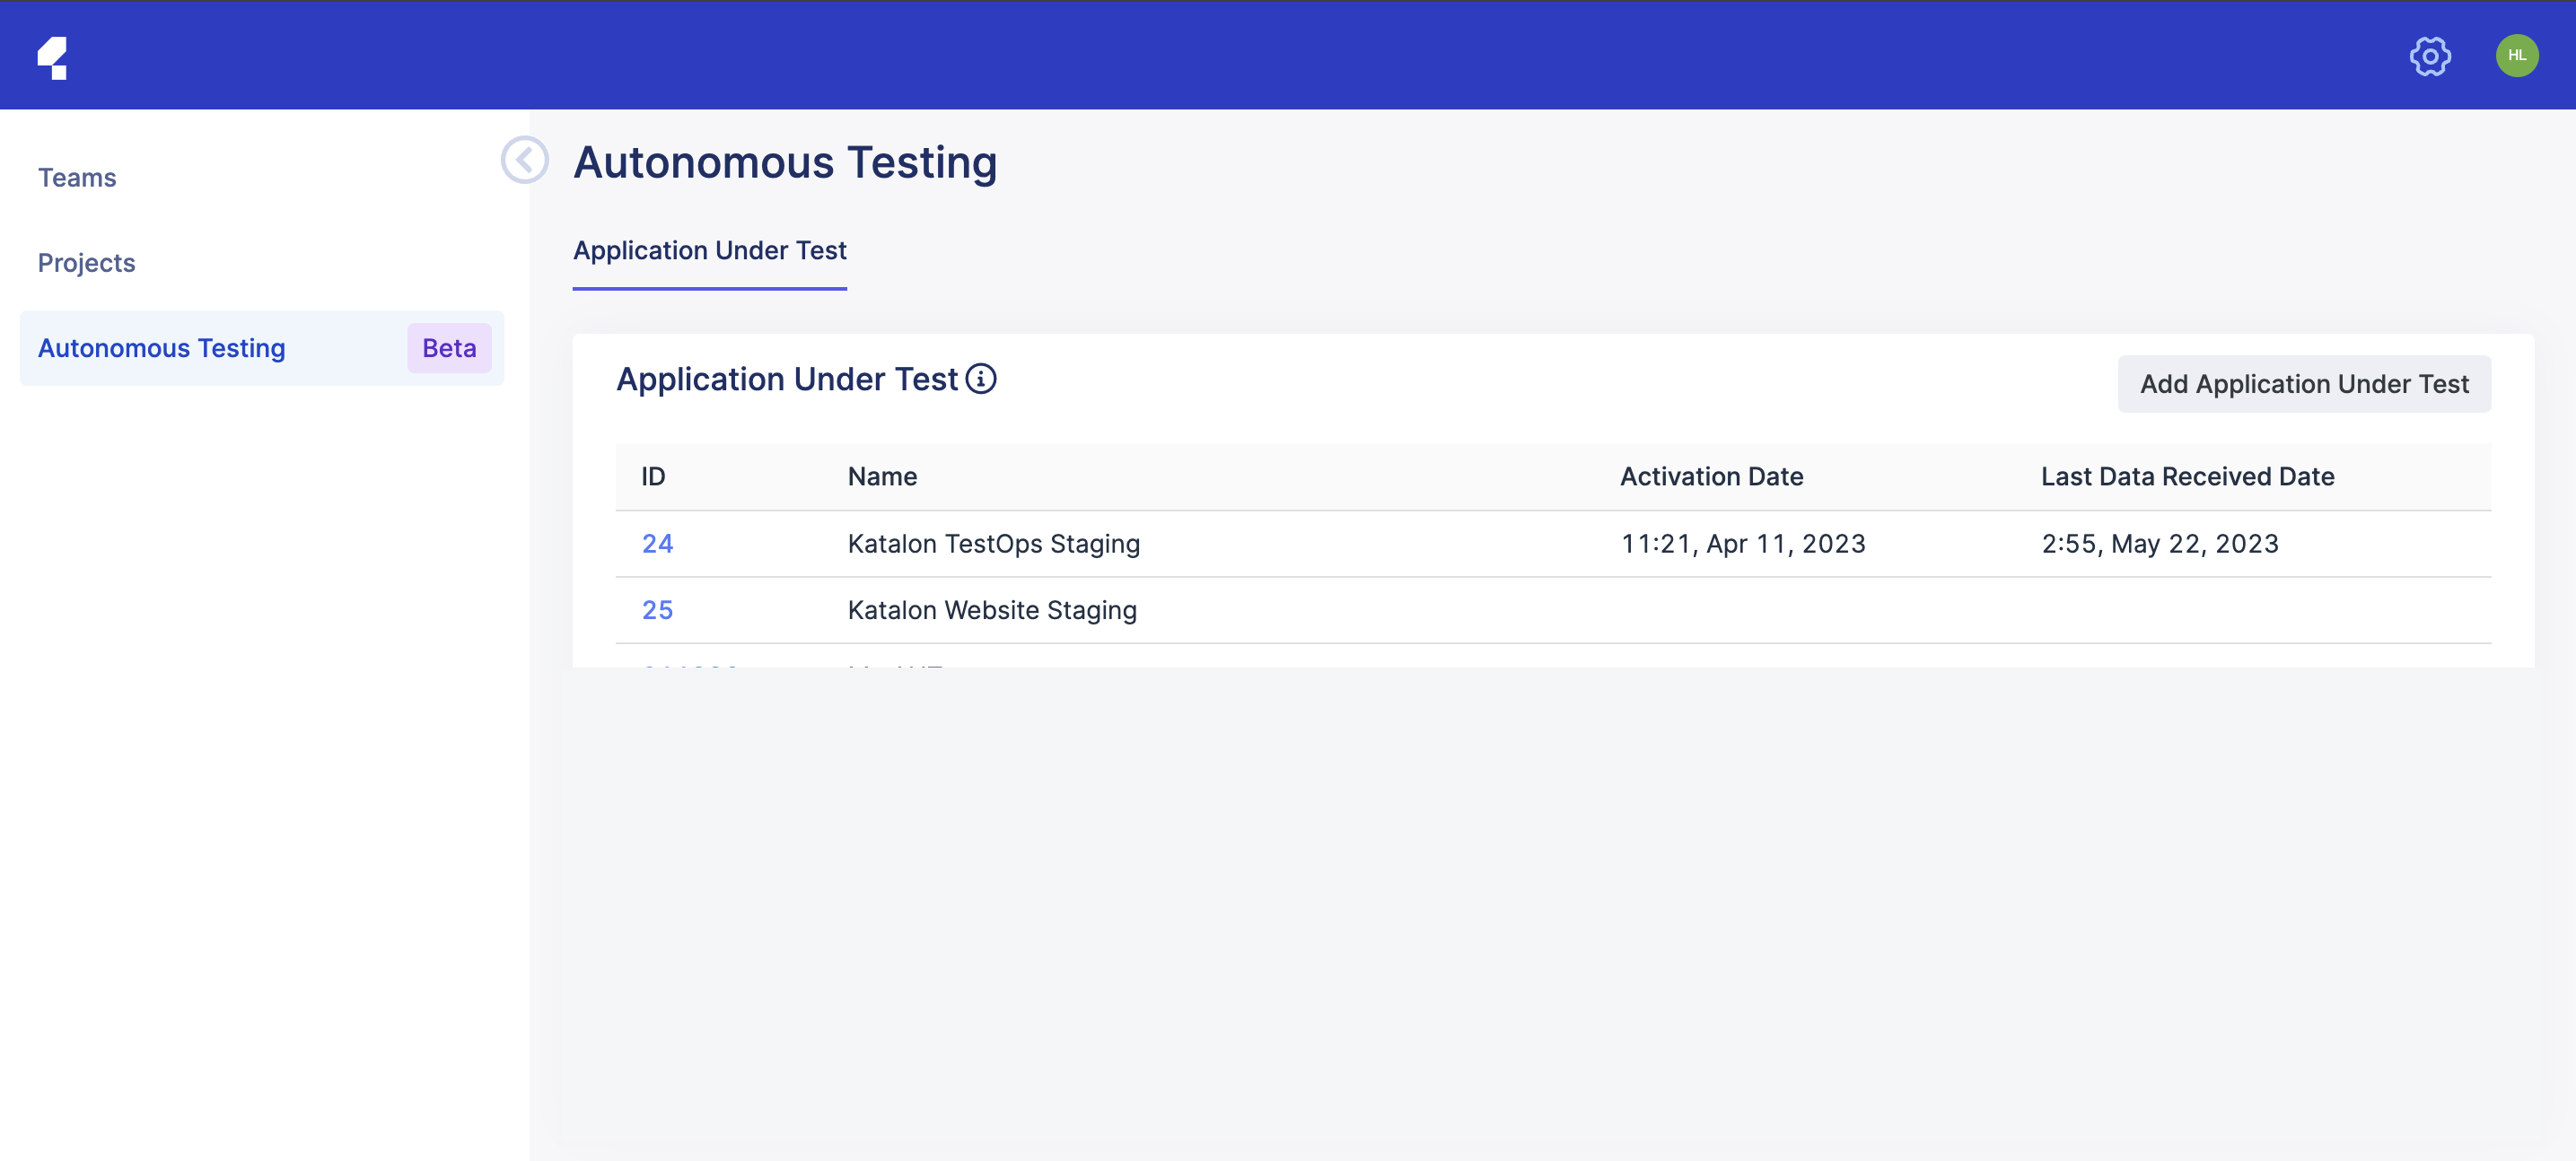Image resolution: width=2576 pixels, height=1161 pixels.
Task: Click last received date 2:55, May 22, 2023
Action: coord(2160,544)
